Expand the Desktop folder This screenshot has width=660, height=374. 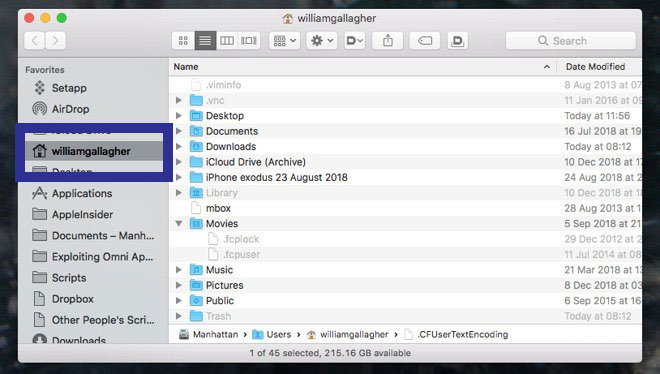(179, 116)
